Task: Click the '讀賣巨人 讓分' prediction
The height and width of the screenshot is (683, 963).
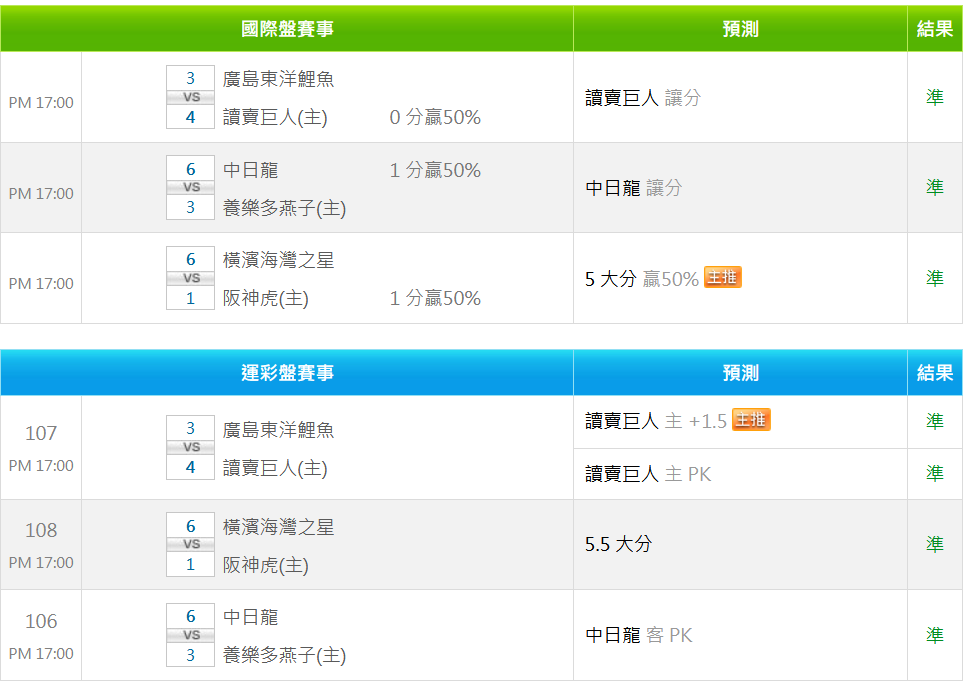Action: (x=643, y=98)
